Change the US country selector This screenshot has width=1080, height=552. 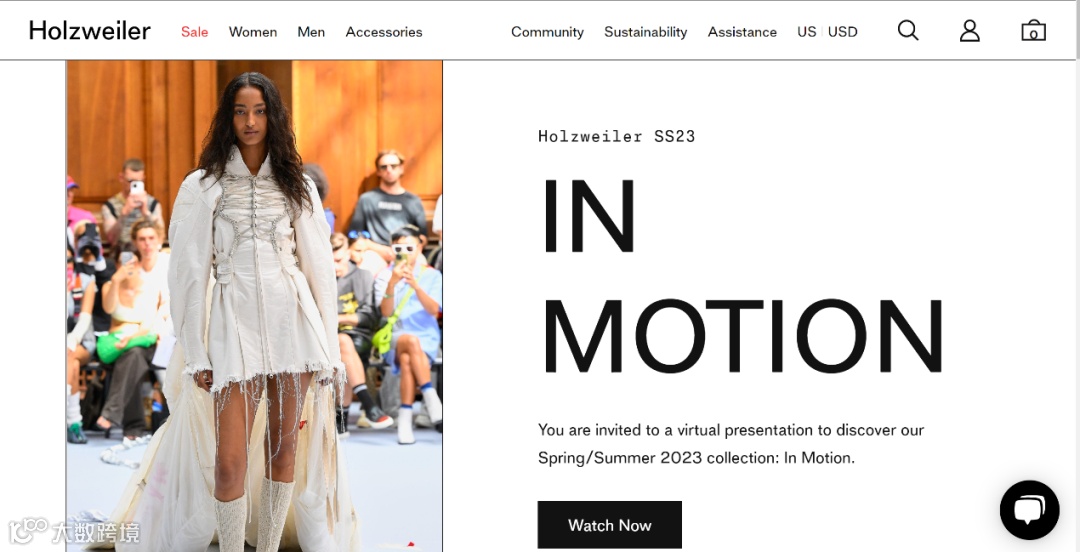(x=807, y=32)
